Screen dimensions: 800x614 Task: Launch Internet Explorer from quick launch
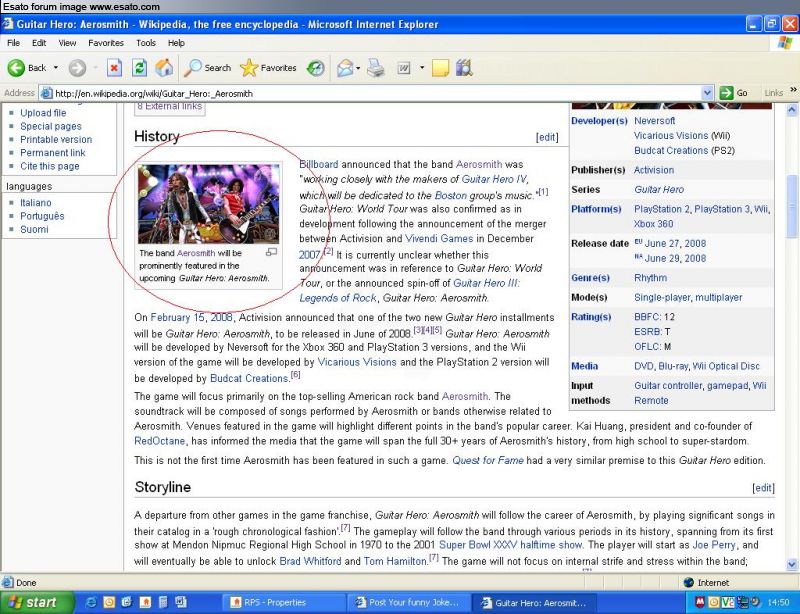coord(91,602)
